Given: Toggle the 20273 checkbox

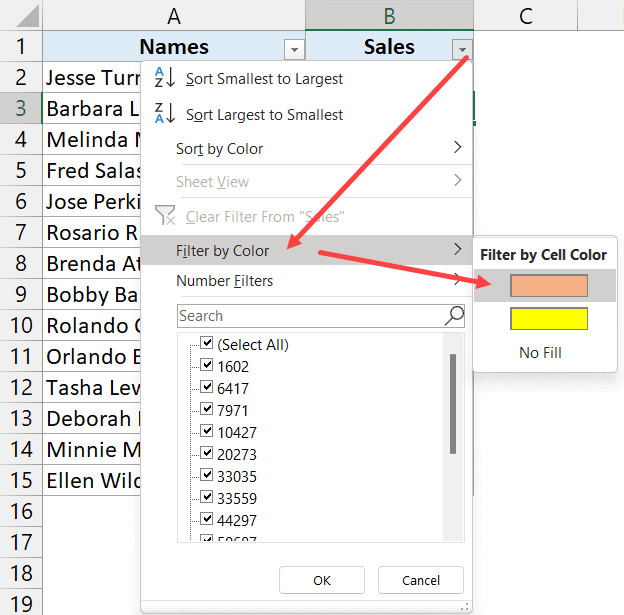Looking at the screenshot, I should click(207, 453).
